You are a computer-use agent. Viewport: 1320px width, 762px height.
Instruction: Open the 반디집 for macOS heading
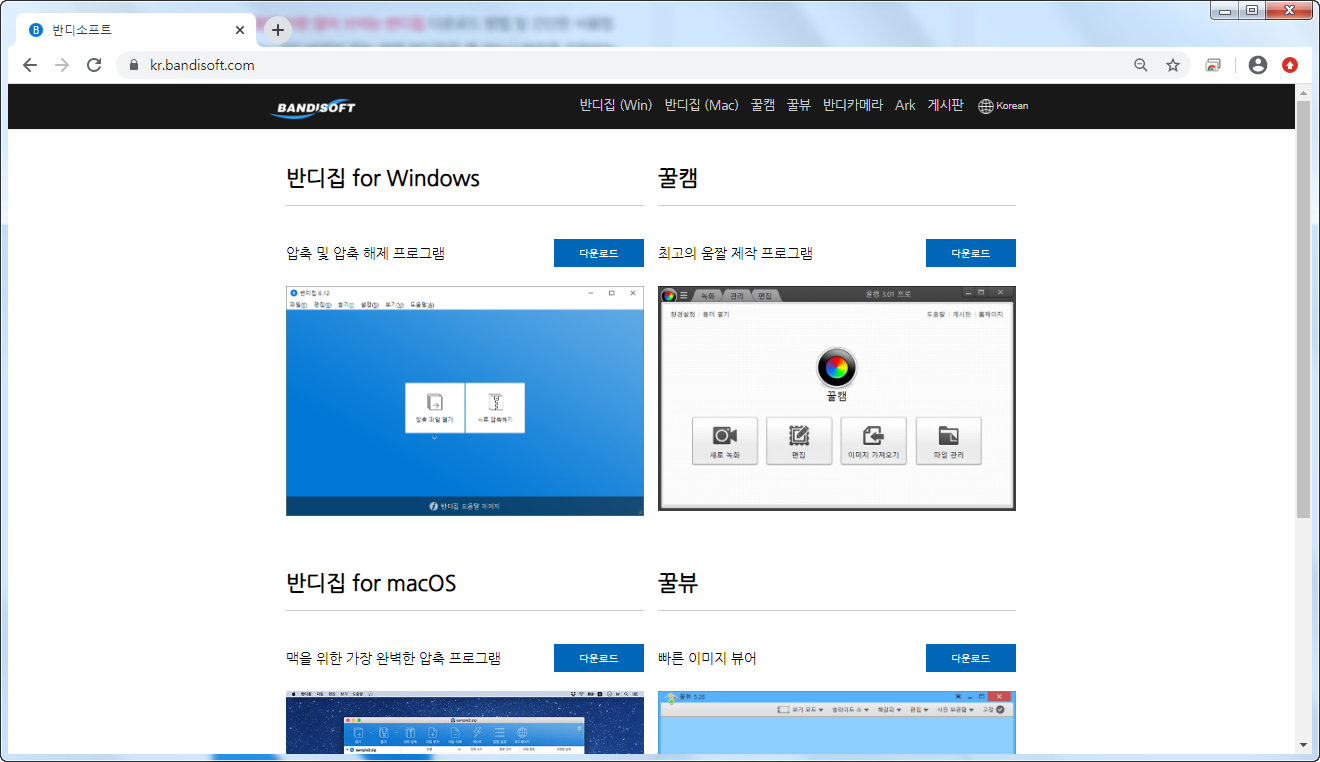tap(371, 583)
